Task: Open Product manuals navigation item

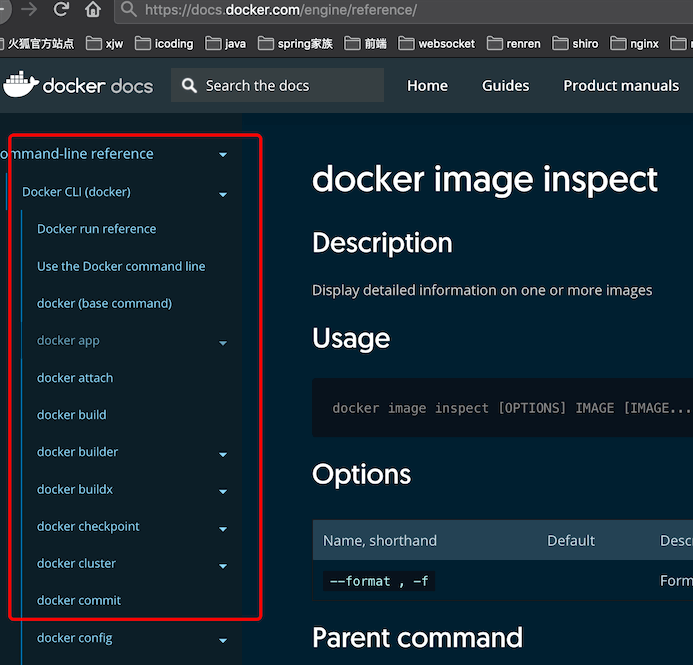Action: tap(621, 85)
